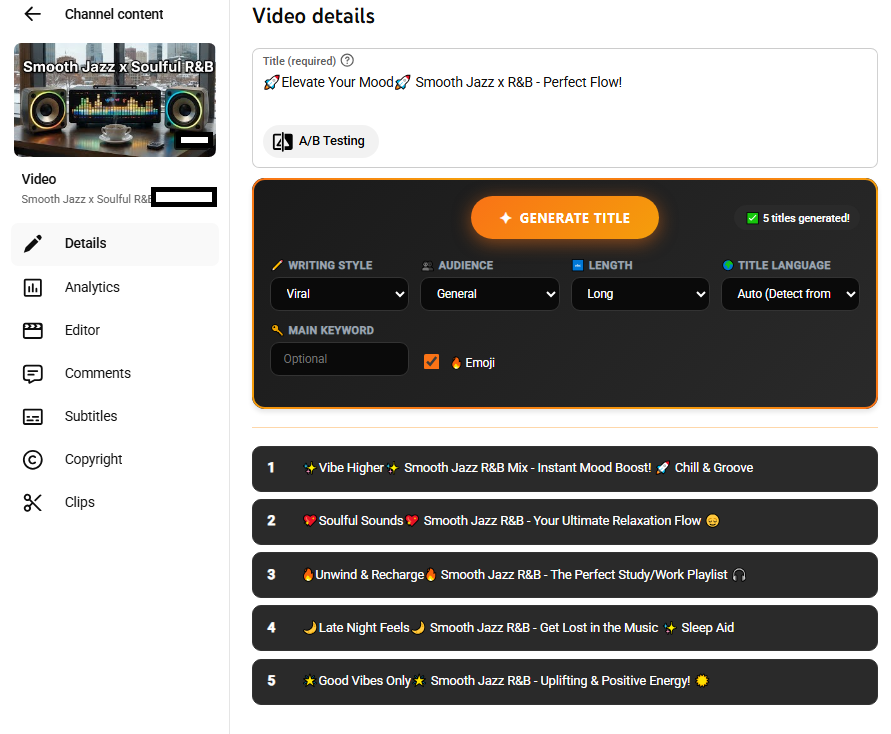Click the A/B Testing button
The height and width of the screenshot is (734, 891).
coord(320,141)
